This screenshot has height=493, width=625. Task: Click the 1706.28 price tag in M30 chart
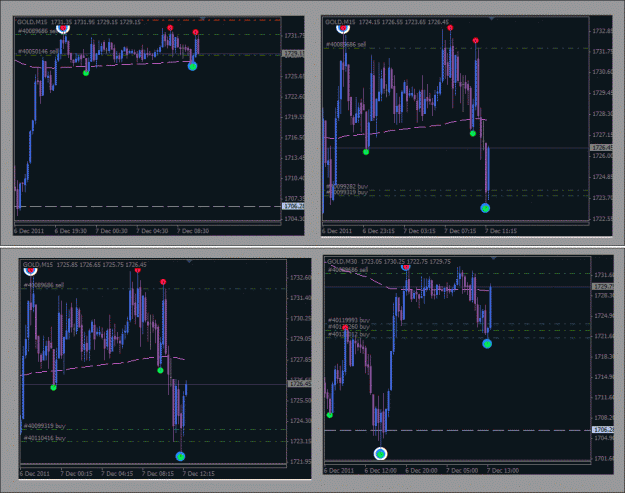click(603, 430)
